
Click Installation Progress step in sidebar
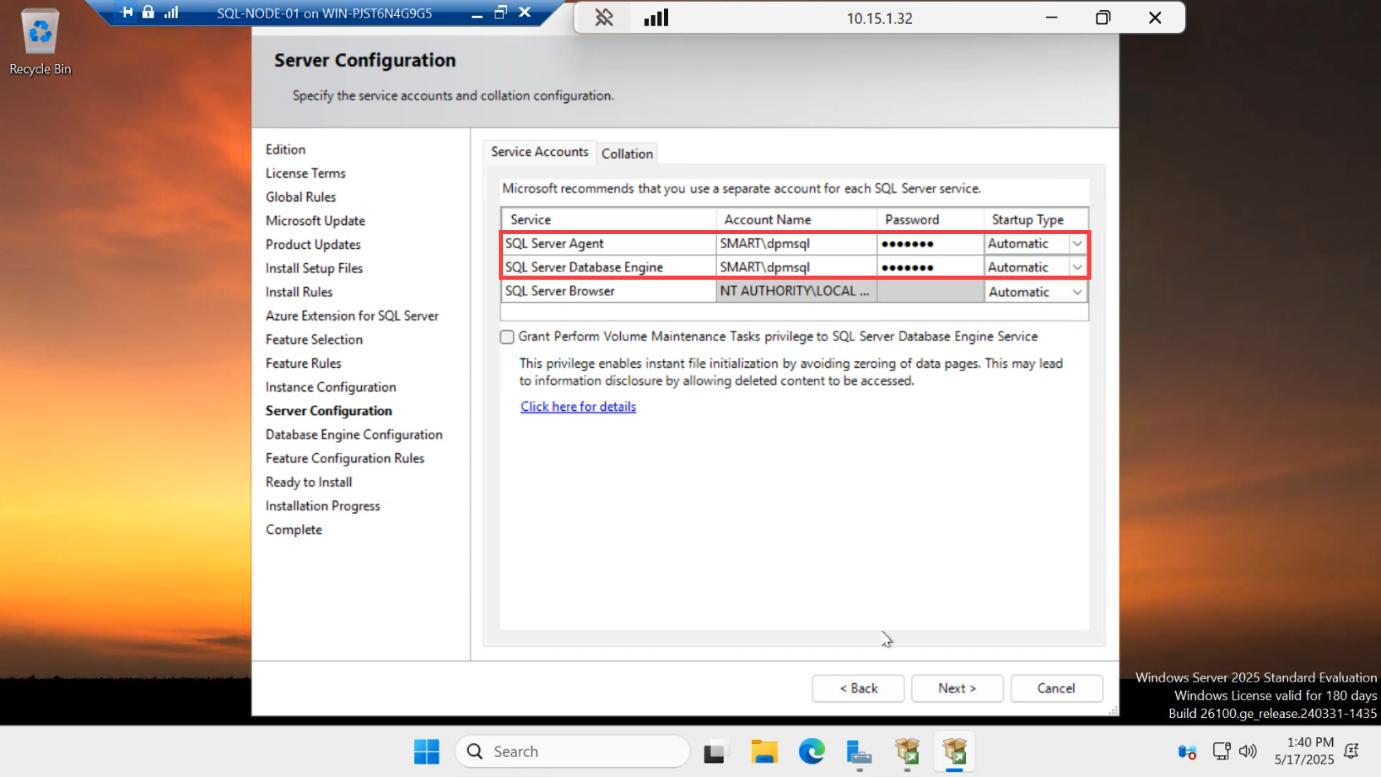point(322,507)
